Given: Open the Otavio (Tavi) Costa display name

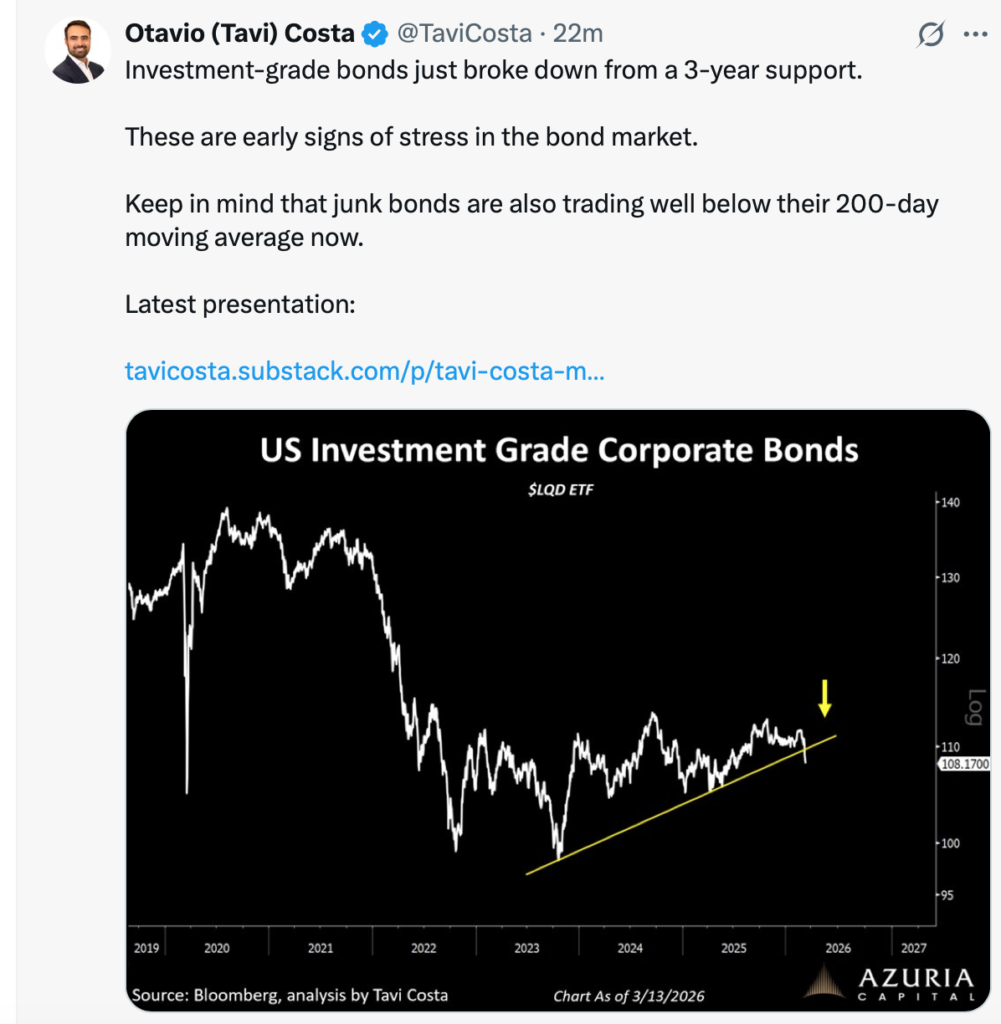Looking at the screenshot, I should pos(239,34).
